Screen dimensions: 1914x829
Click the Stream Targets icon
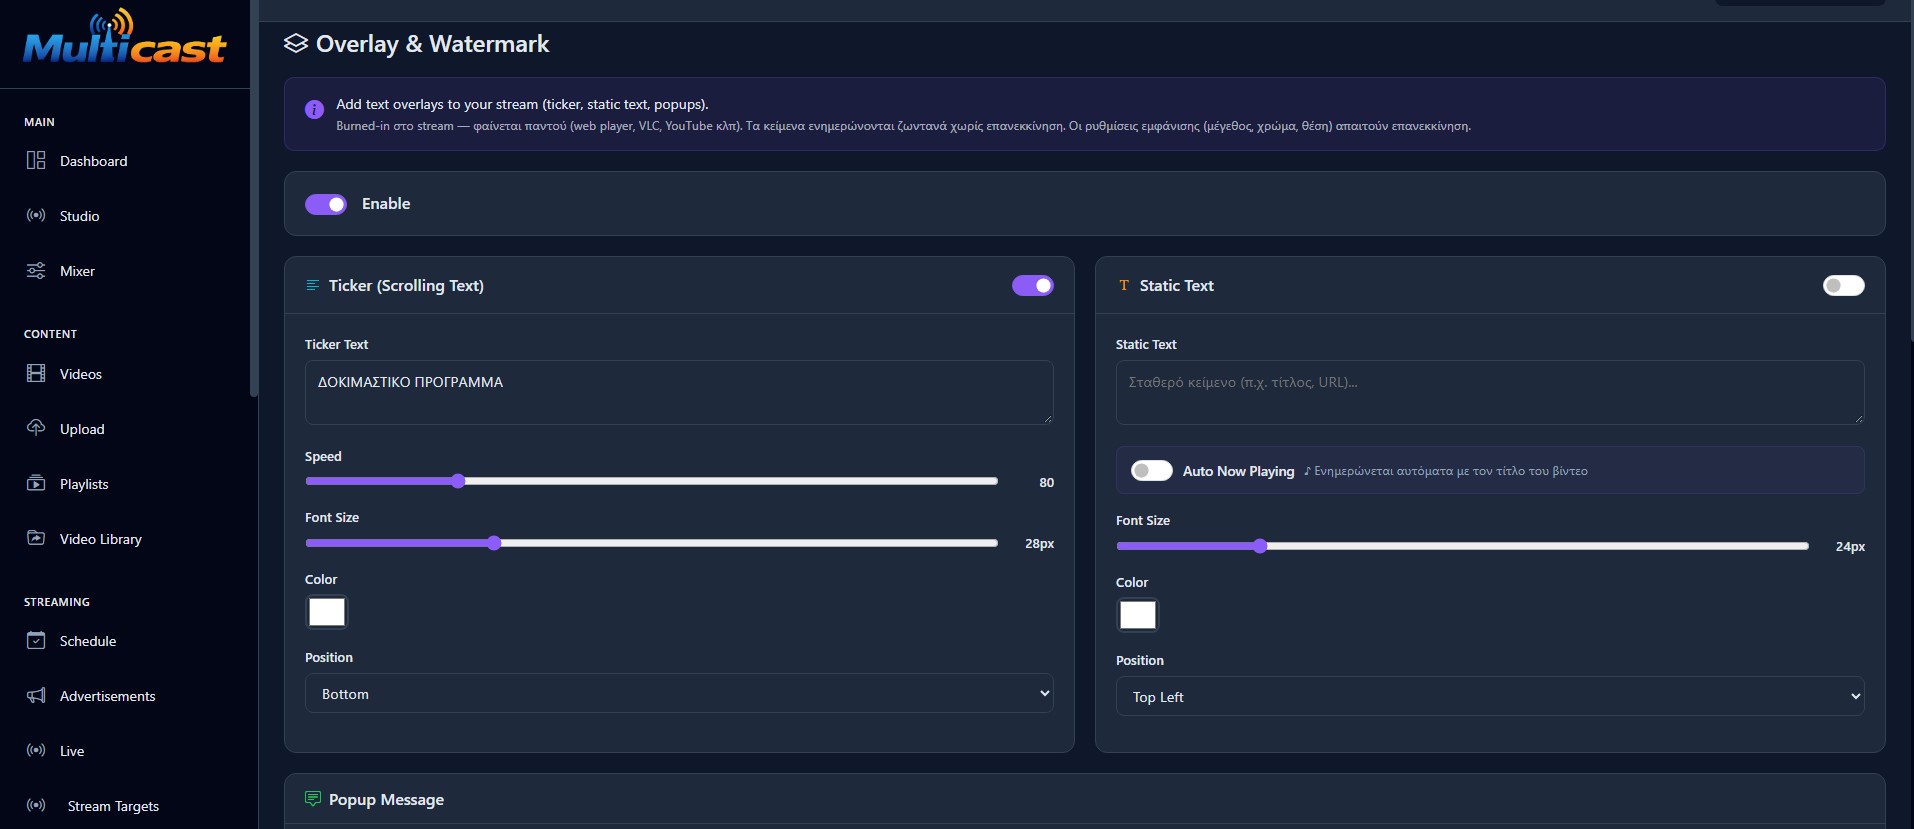coord(36,805)
